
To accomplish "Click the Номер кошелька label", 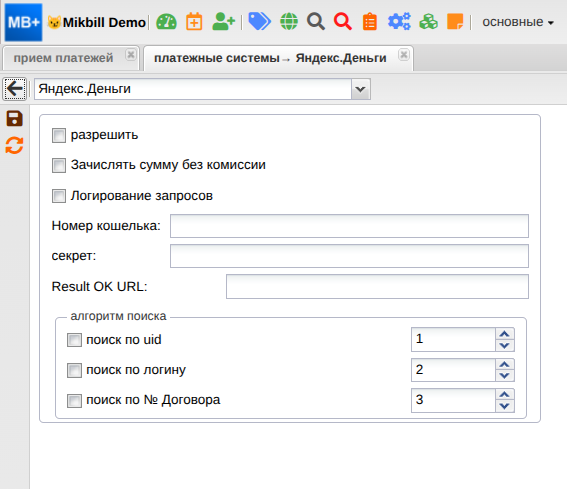I will [106, 226].
